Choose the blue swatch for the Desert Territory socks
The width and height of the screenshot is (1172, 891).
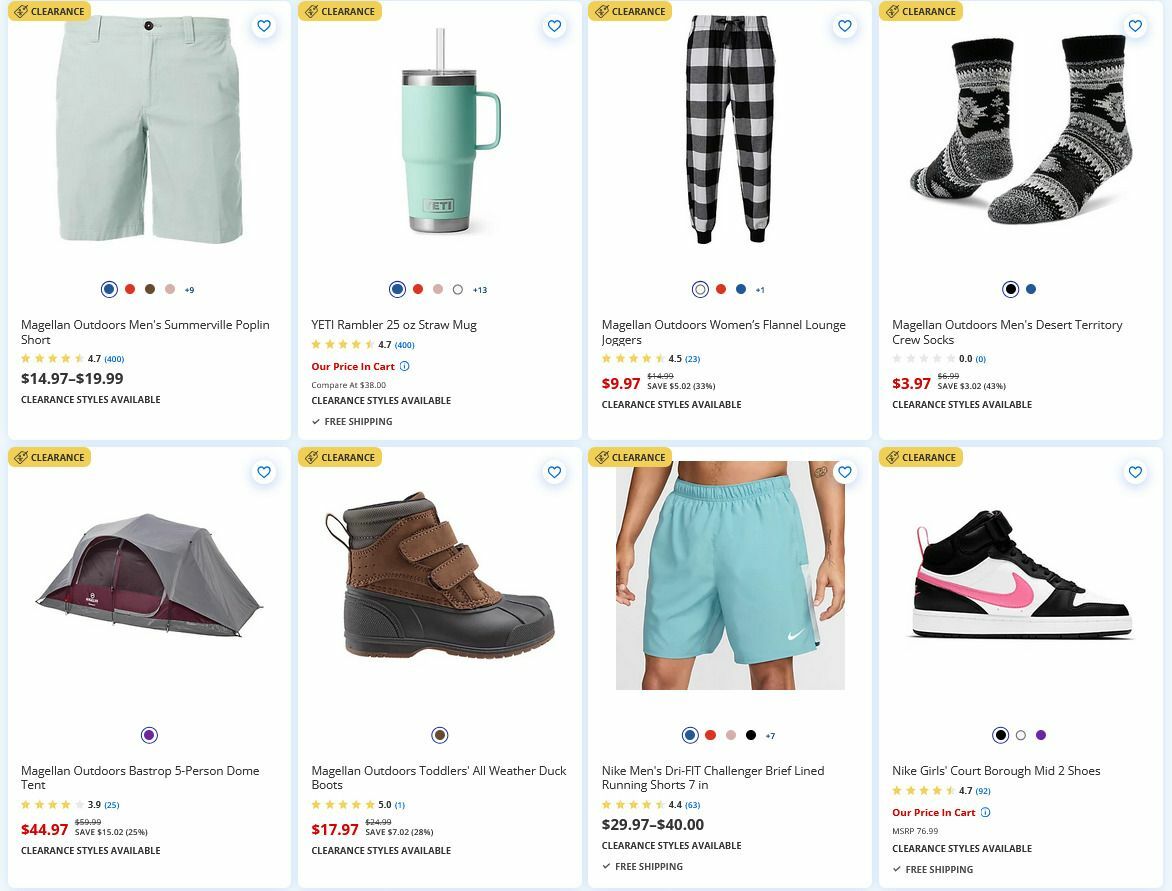click(x=1030, y=289)
